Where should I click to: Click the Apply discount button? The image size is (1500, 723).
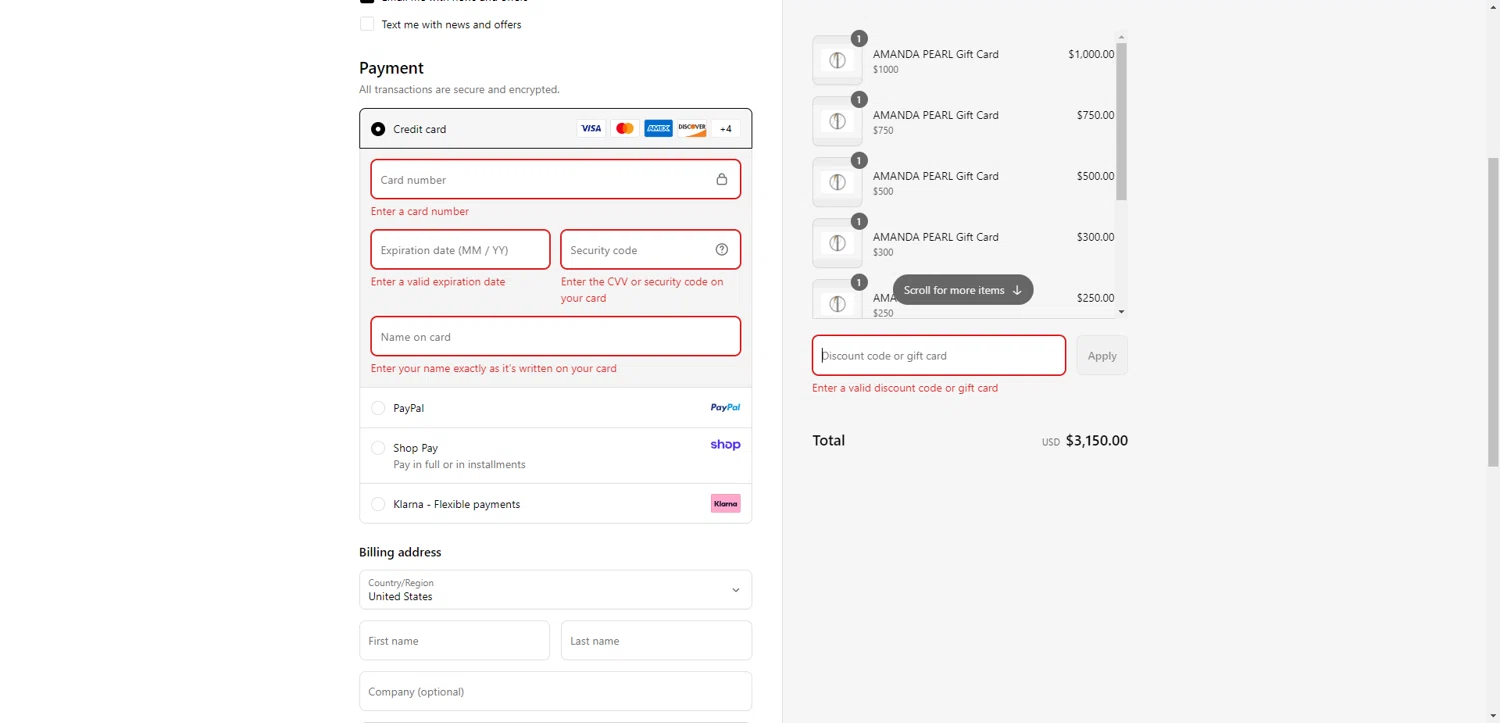(1101, 356)
